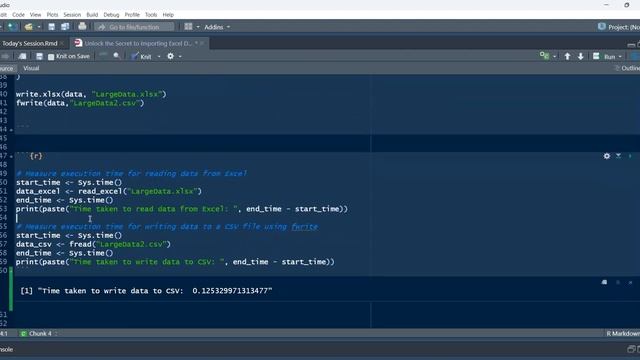Screen dimensions: 640x360
Task: Click the open file folder icon
Action: click(x=29, y=27)
